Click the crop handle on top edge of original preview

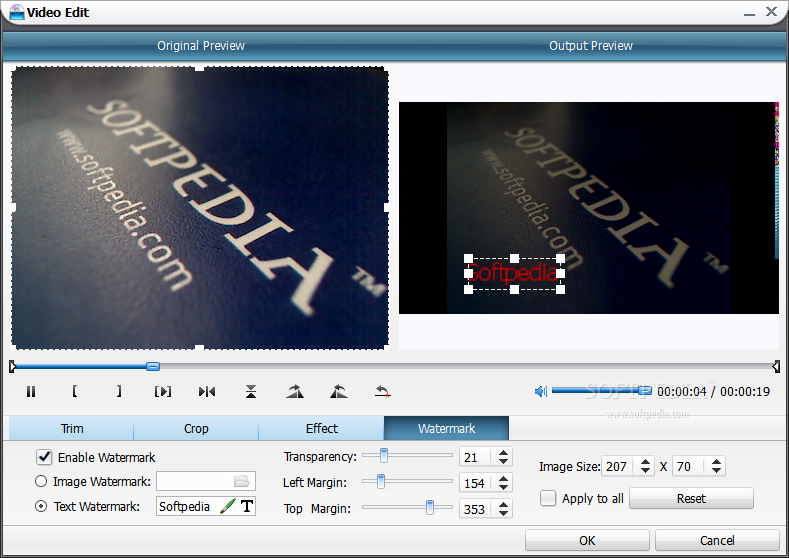[x=199, y=67]
